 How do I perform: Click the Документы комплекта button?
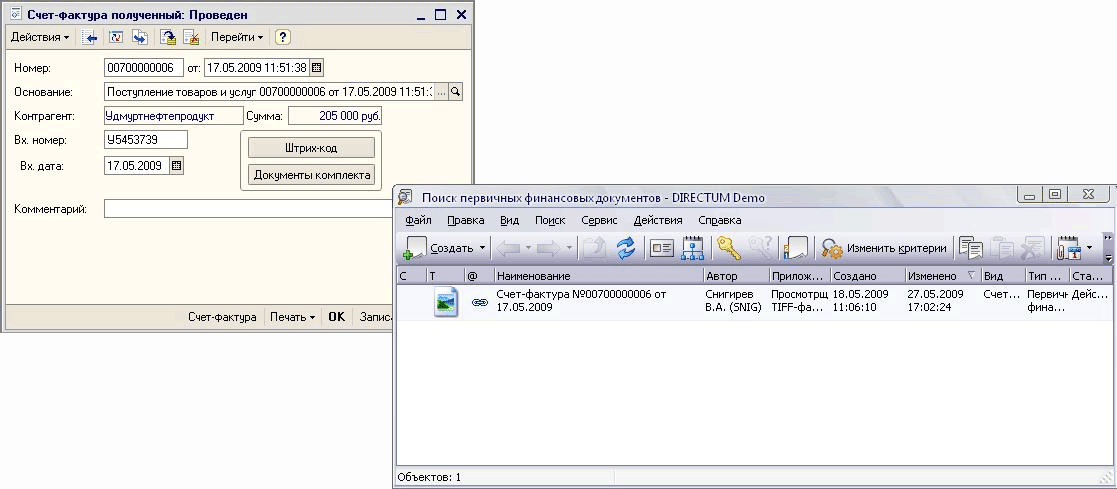pos(311,175)
